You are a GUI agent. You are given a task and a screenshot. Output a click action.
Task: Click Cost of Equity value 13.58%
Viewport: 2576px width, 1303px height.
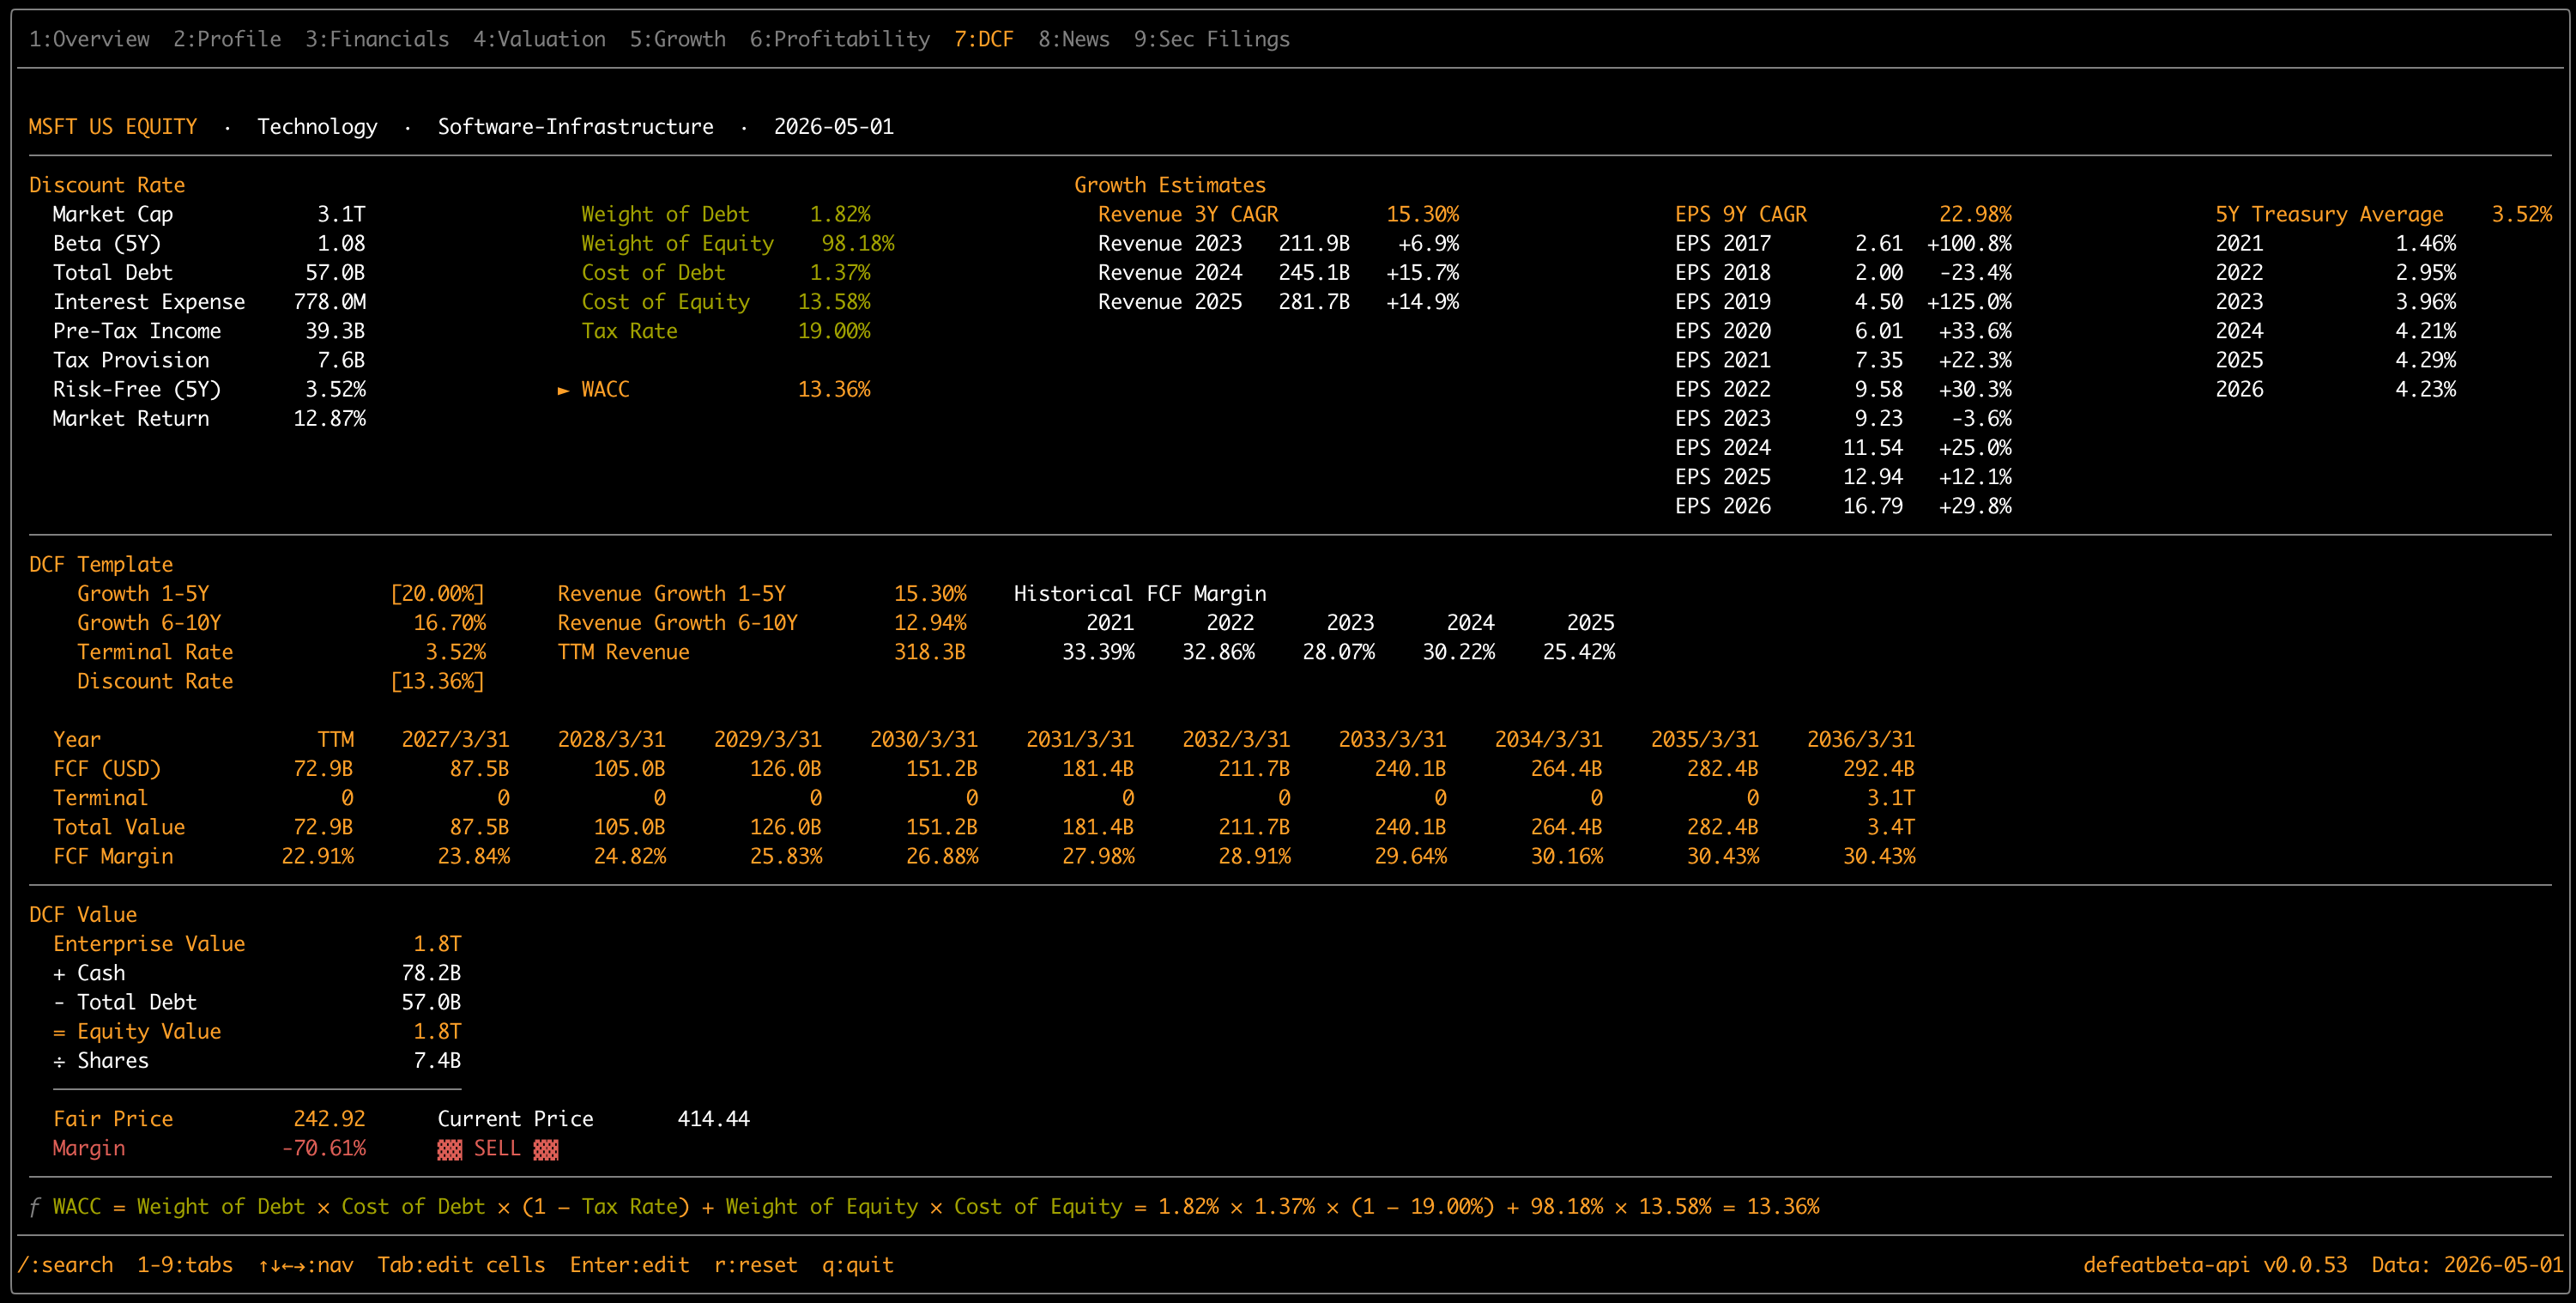point(834,302)
